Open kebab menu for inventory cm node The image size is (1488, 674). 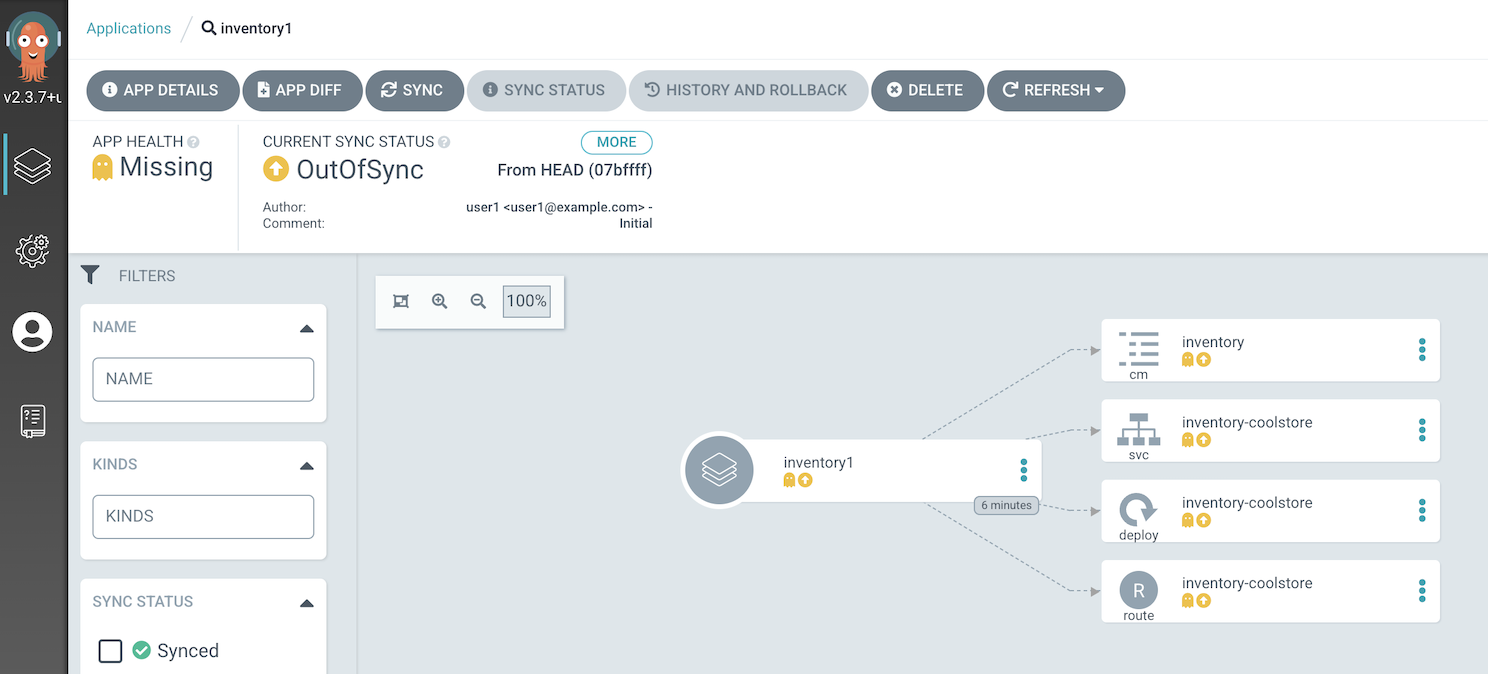click(x=1421, y=350)
